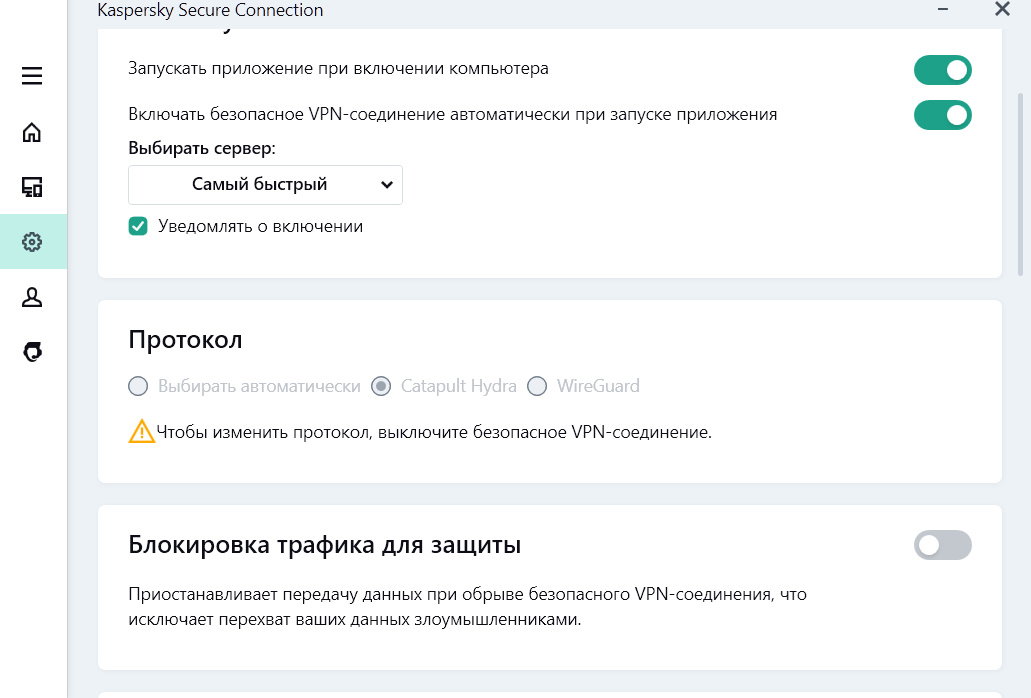Enable the traffic blocking kill switch toggle
This screenshot has width=1031, height=698.
pyautogui.click(x=942, y=545)
